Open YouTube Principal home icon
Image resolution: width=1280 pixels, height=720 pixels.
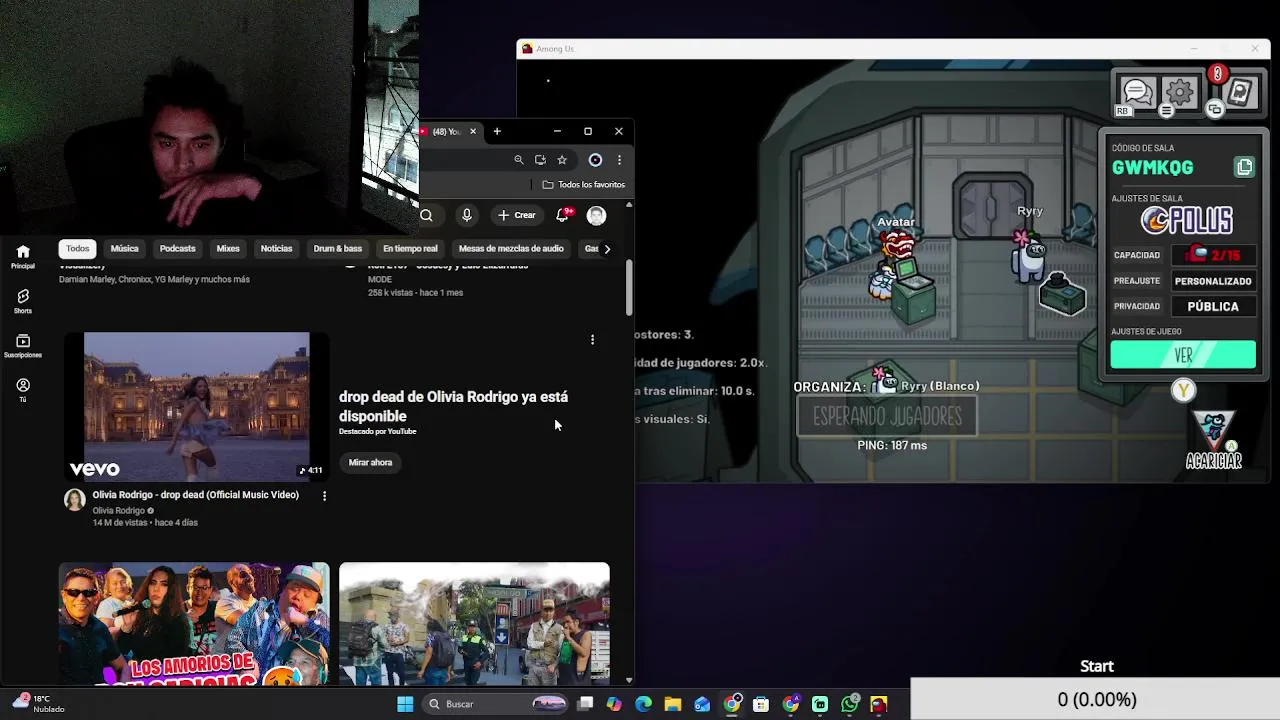click(23, 256)
